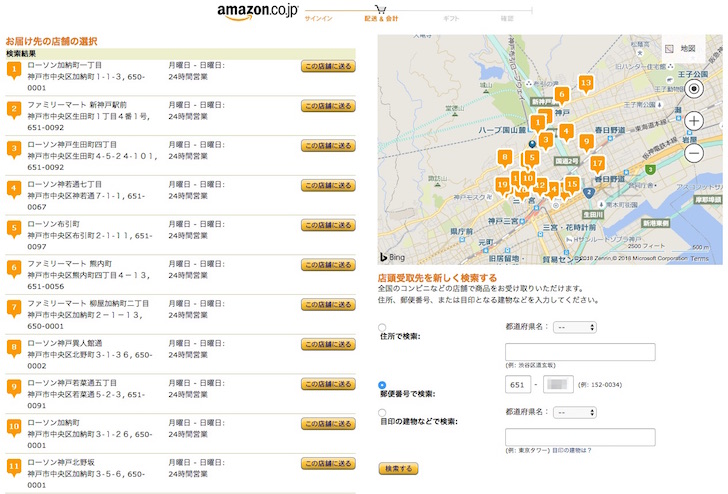Click the Amazon.co.jp logo
The height and width of the screenshot is (494, 728).
click(258, 12)
